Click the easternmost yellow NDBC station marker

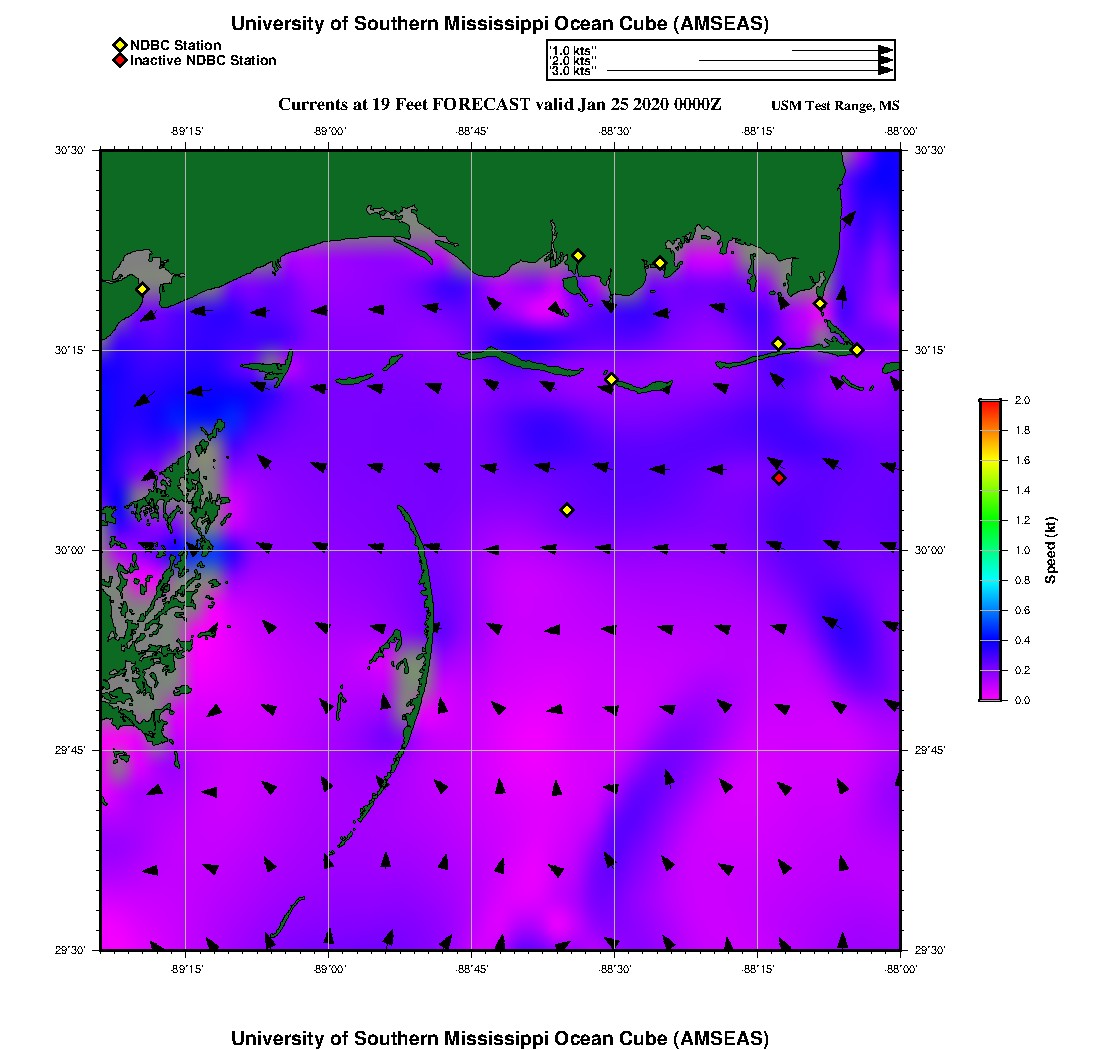pyautogui.click(x=857, y=349)
